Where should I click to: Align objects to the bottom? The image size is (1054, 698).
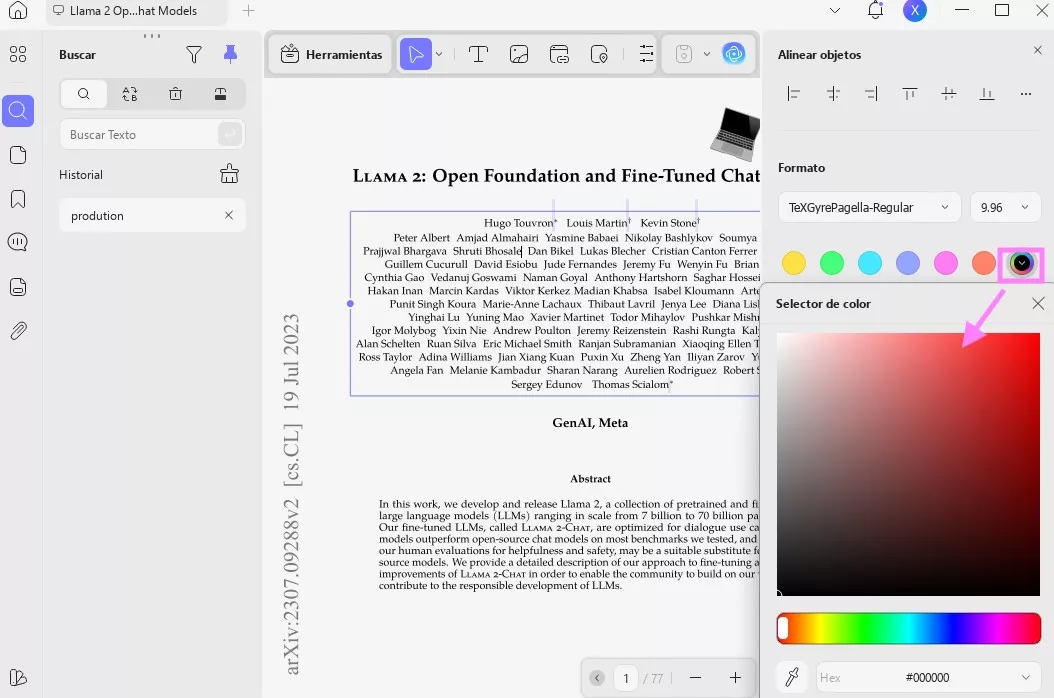pyautogui.click(x=987, y=94)
